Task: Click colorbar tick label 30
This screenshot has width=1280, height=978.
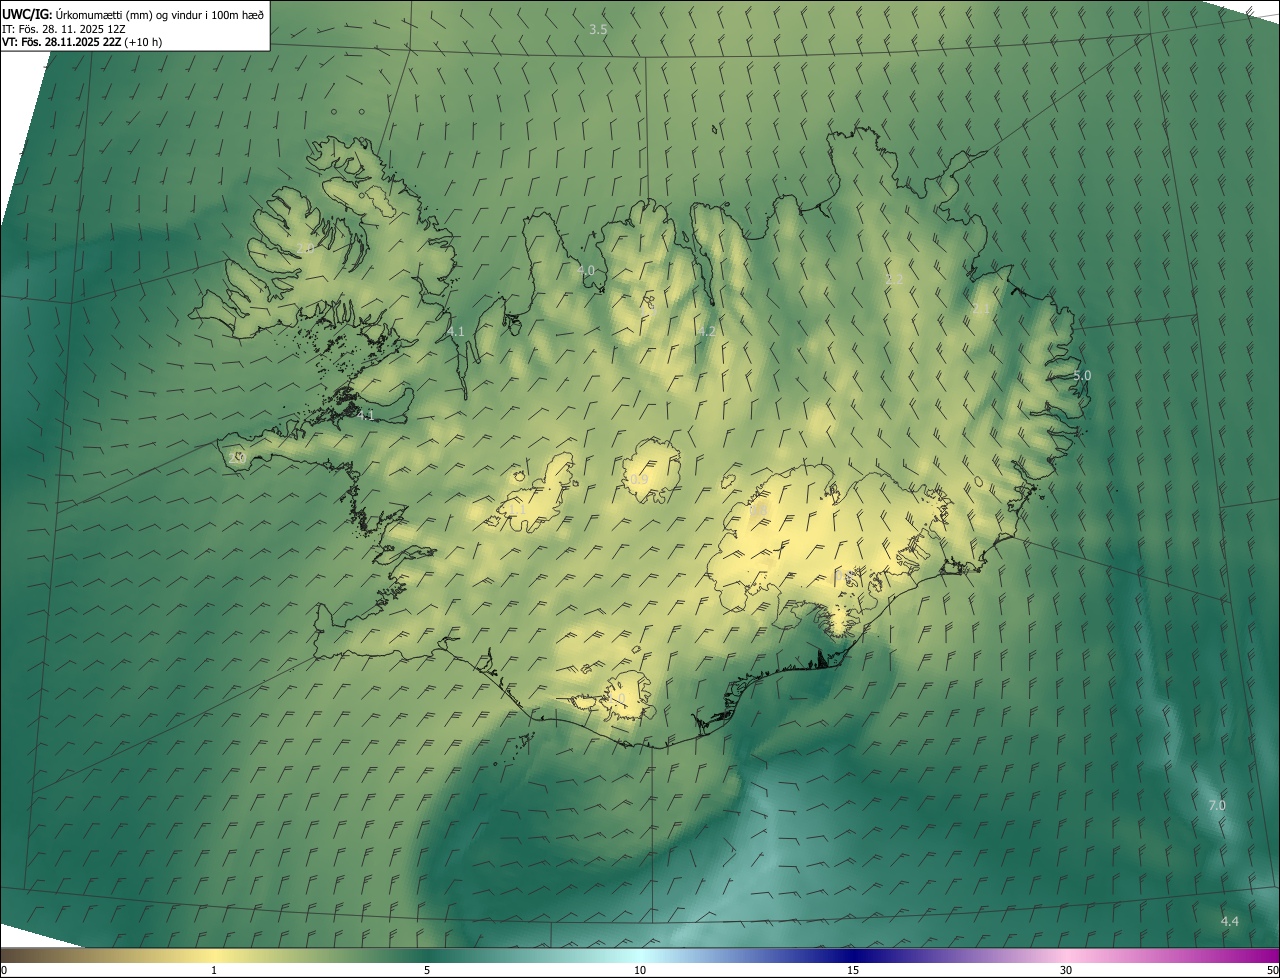Action: 1066,970
